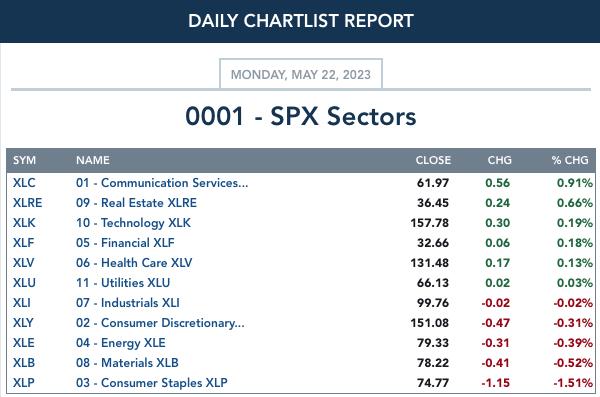View 08 - Materials XLB chart
This screenshot has width=600, height=397.
127,363
